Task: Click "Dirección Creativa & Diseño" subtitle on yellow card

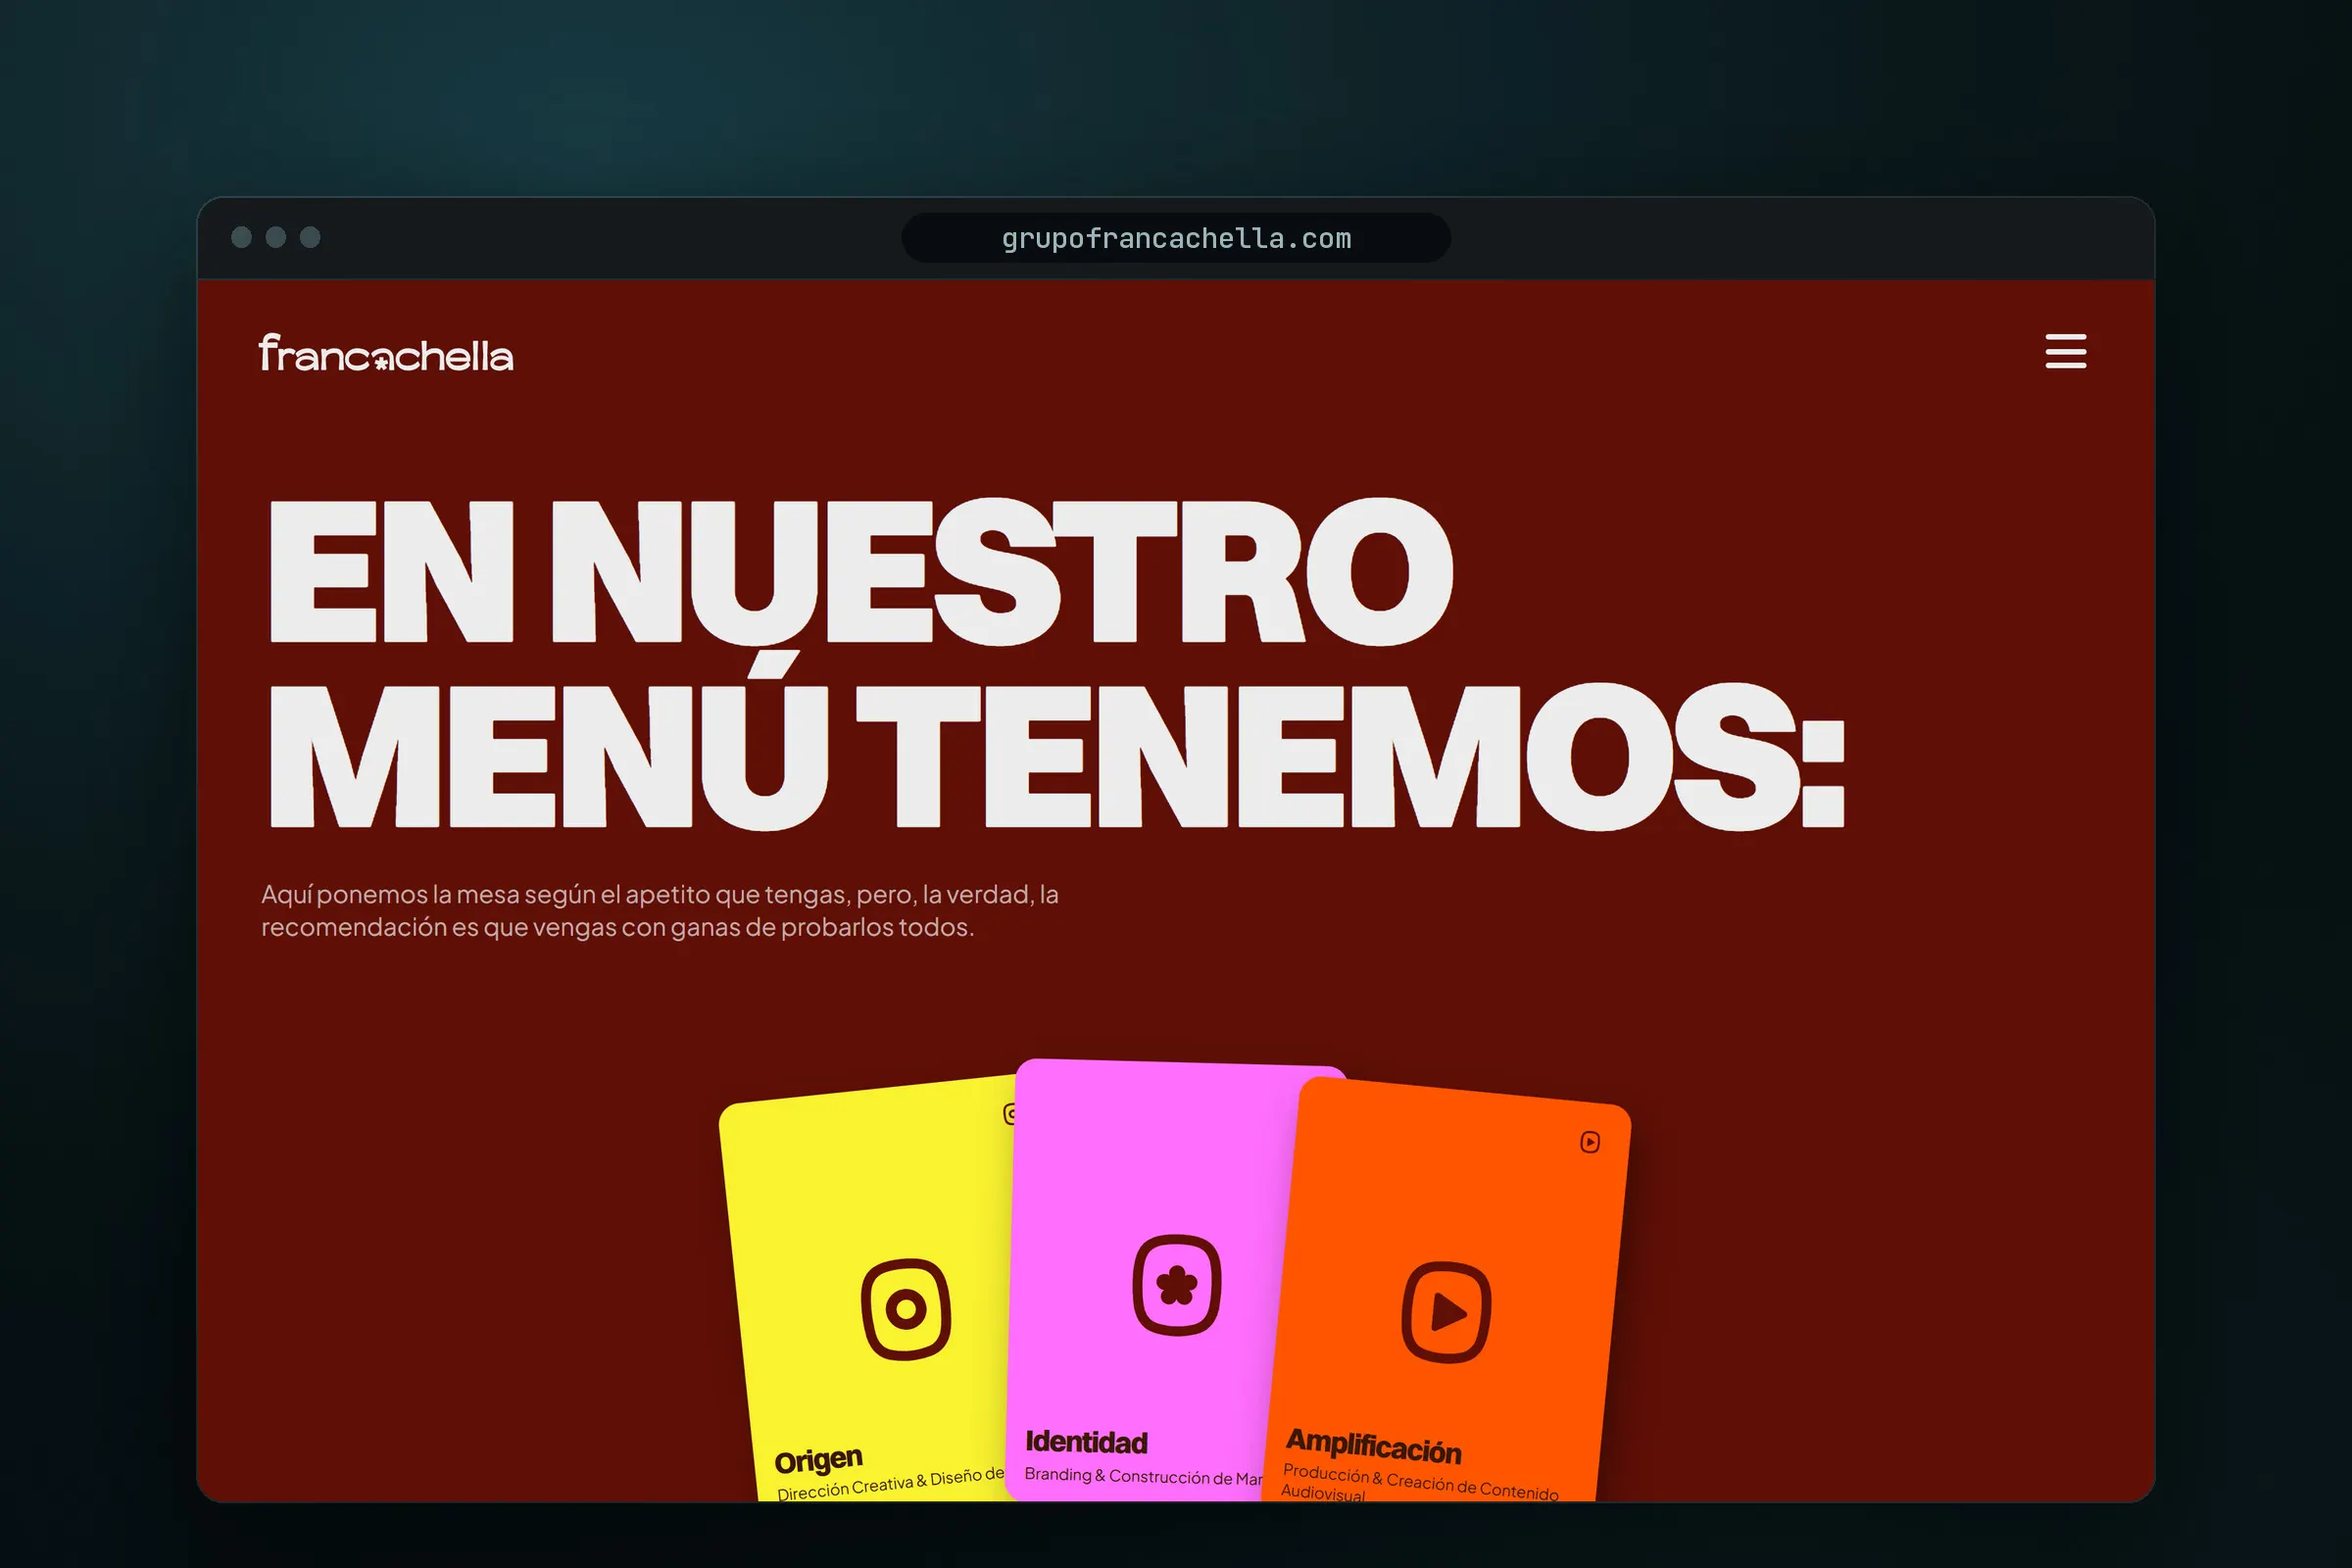Action: pyautogui.click(x=890, y=1484)
